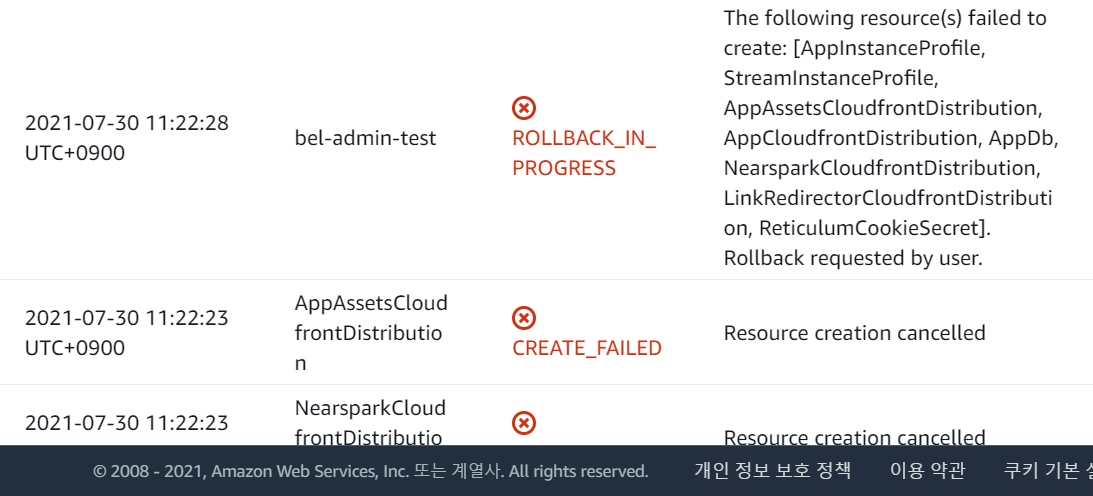Click the timestamp in the AppAssetsCloudfrontDistribution row

[x=127, y=333]
